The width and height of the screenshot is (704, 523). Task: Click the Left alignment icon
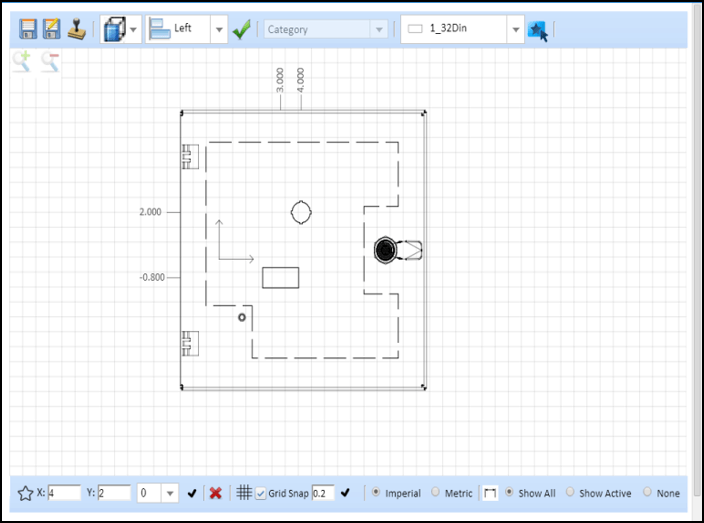tap(159, 29)
